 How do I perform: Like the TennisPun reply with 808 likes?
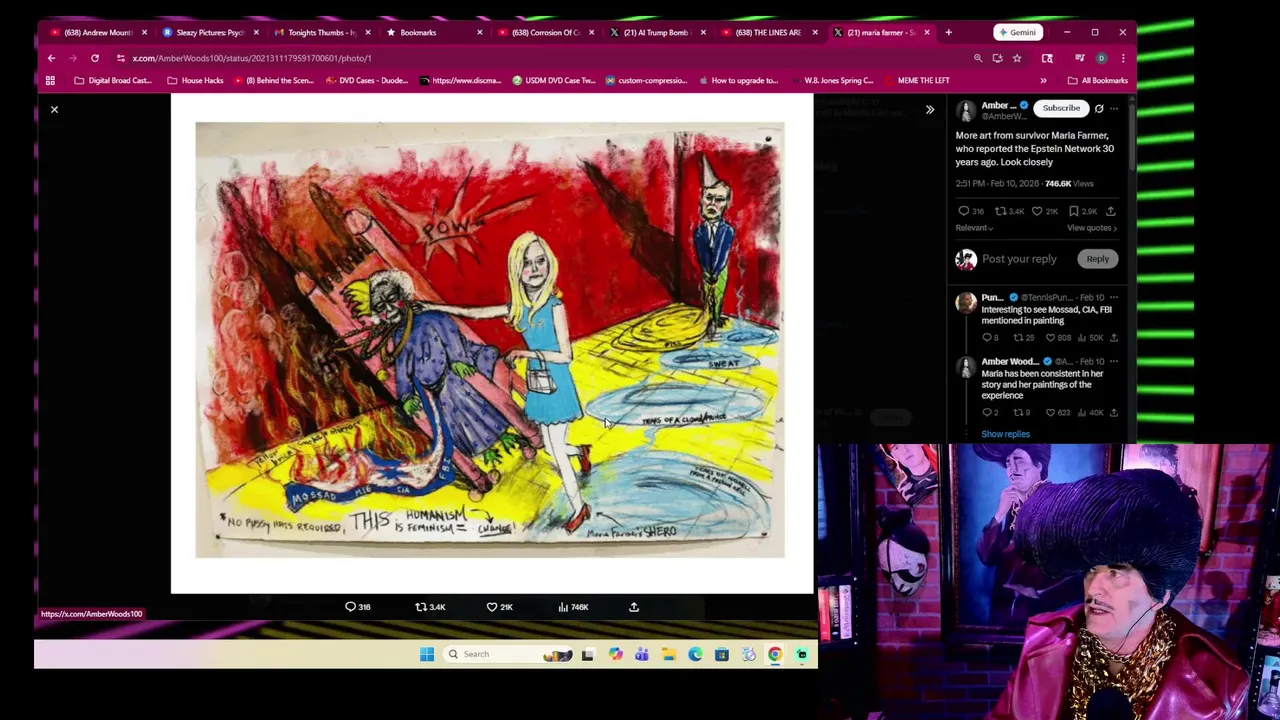click(1051, 338)
